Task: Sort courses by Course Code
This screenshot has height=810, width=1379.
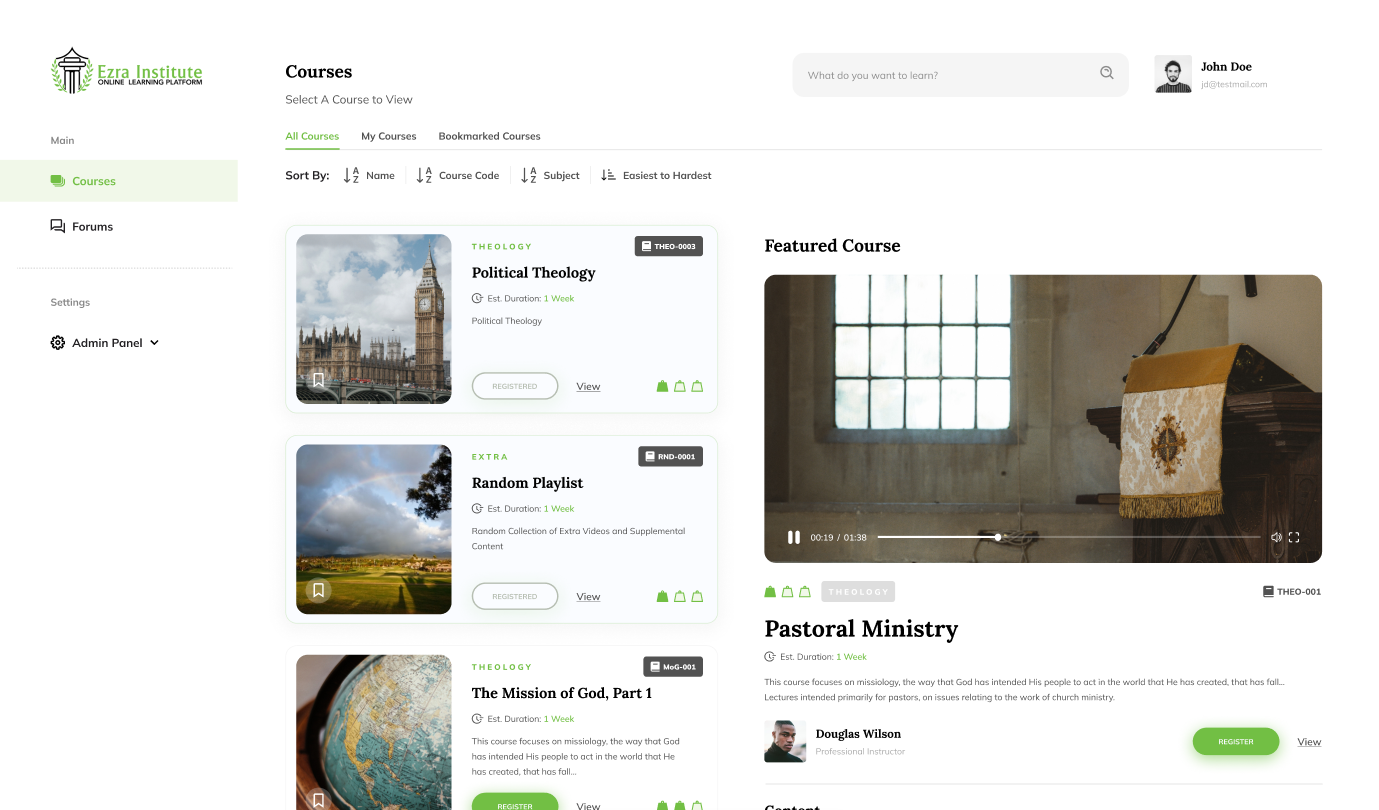Action: (458, 175)
